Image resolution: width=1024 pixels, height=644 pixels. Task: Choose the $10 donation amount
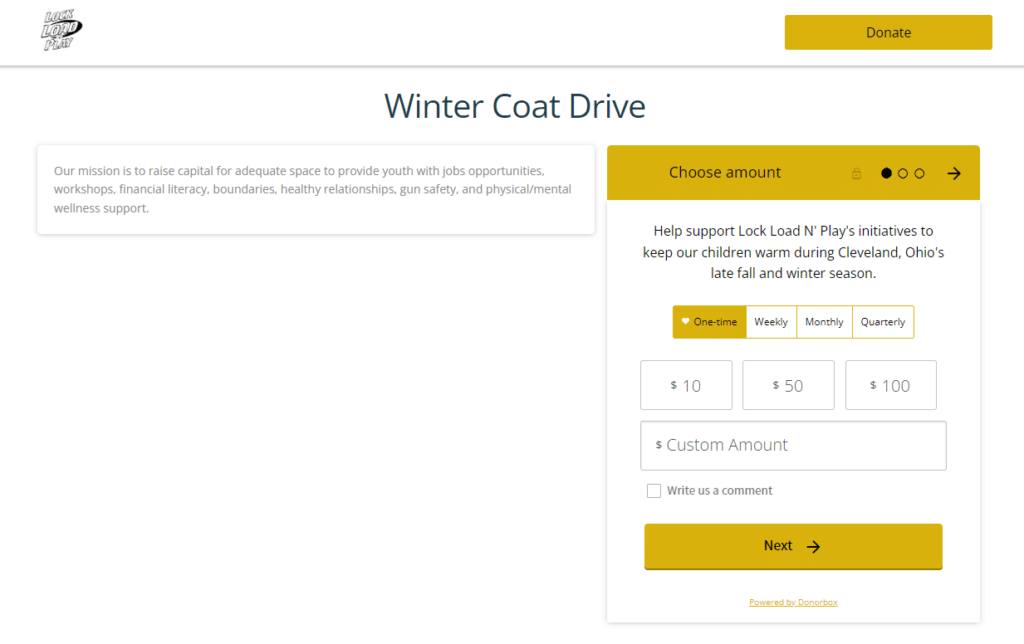pyautogui.click(x=686, y=385)
